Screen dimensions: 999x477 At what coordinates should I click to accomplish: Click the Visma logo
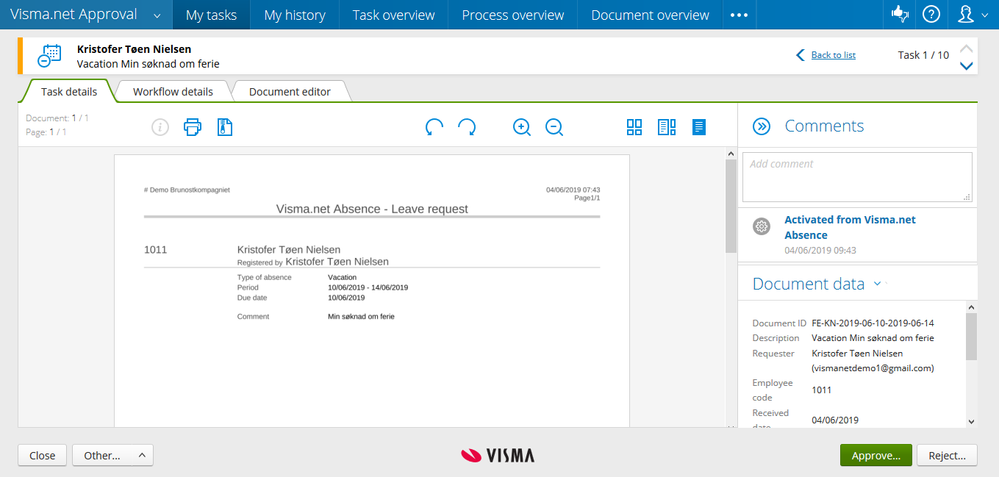click(498, 455)
